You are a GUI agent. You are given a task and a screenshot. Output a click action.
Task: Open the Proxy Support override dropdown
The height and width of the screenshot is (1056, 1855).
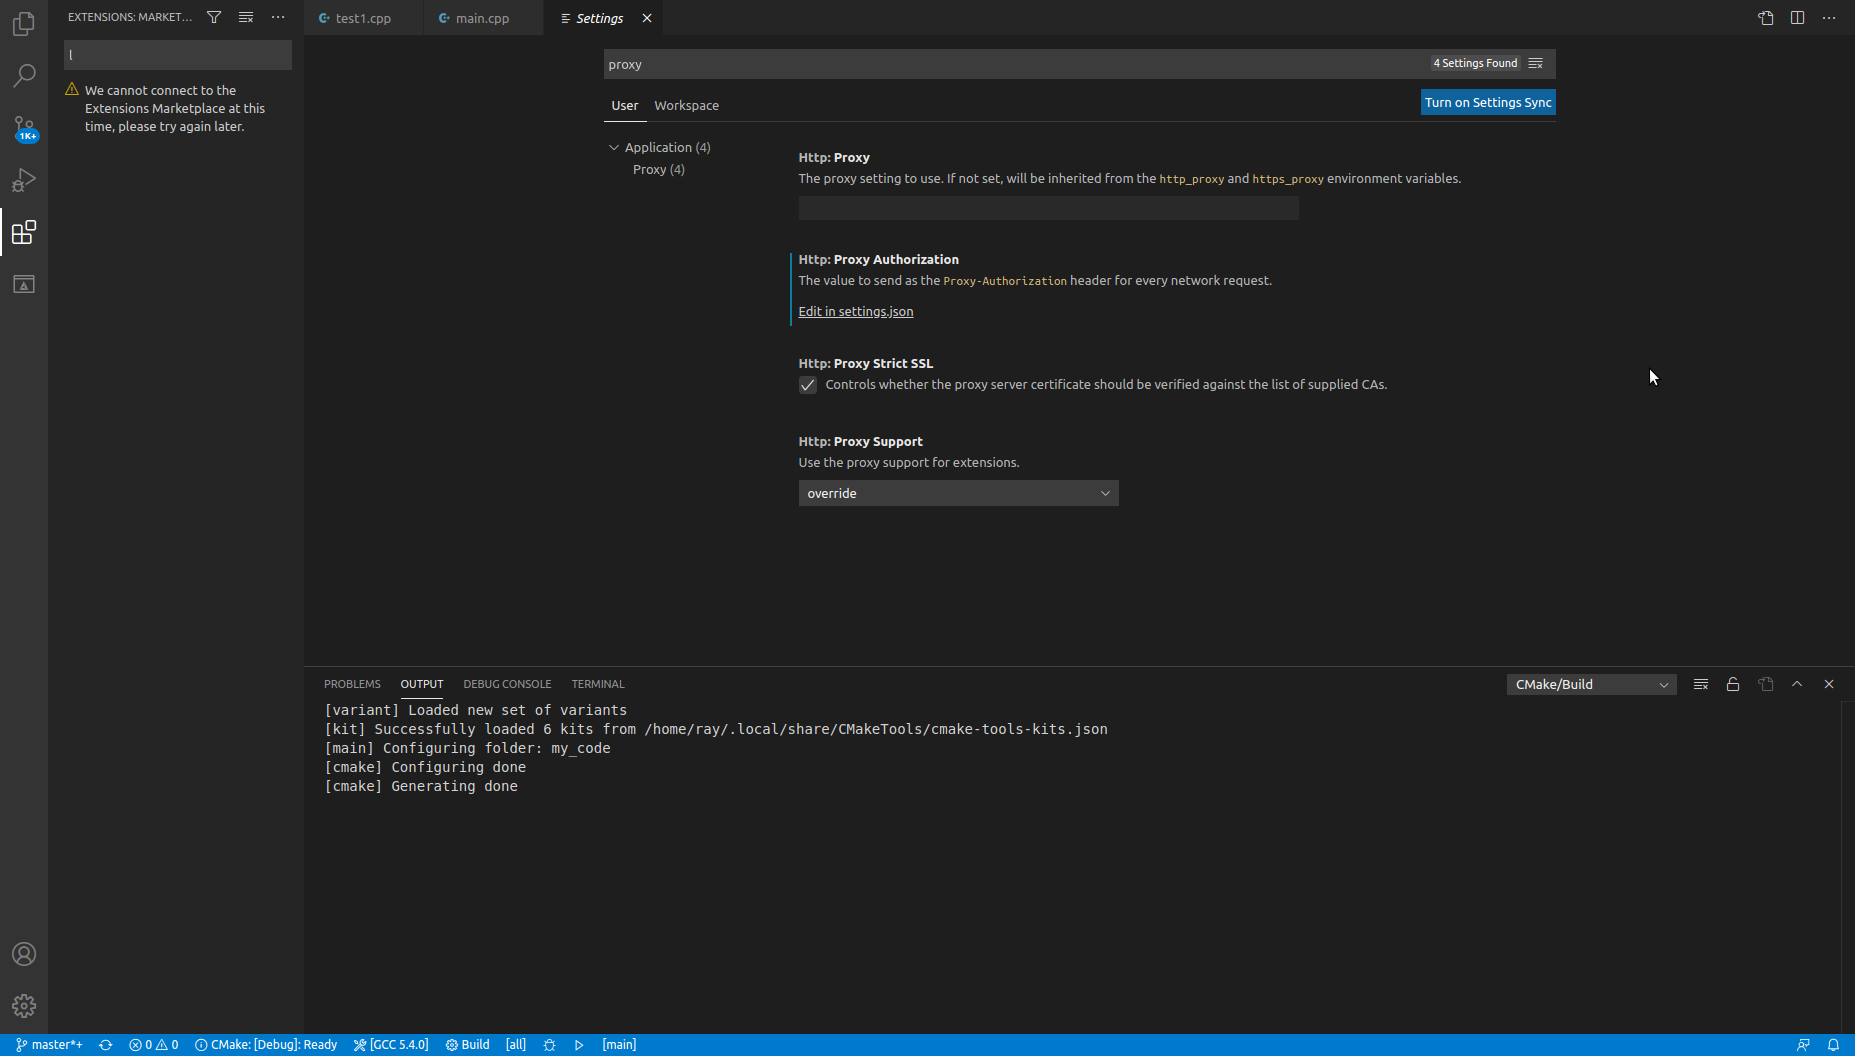958,493
